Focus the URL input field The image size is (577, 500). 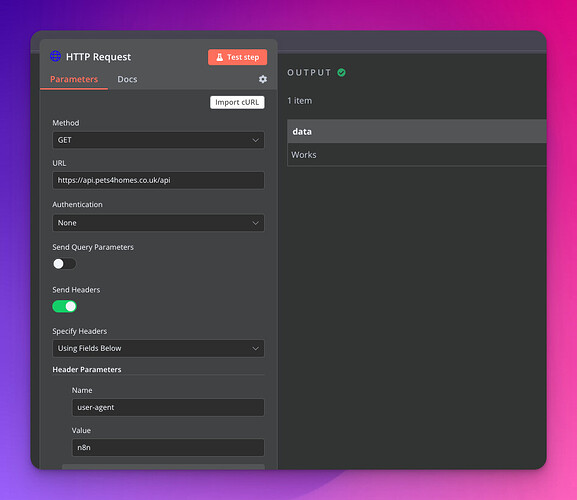click(x=158, y=180)
